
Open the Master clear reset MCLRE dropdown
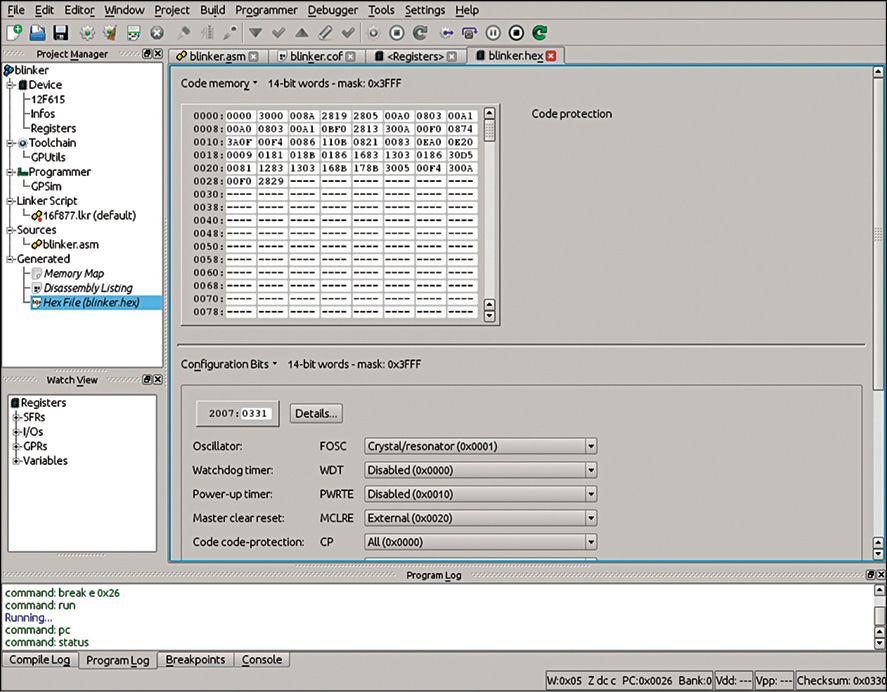point(480,518)
